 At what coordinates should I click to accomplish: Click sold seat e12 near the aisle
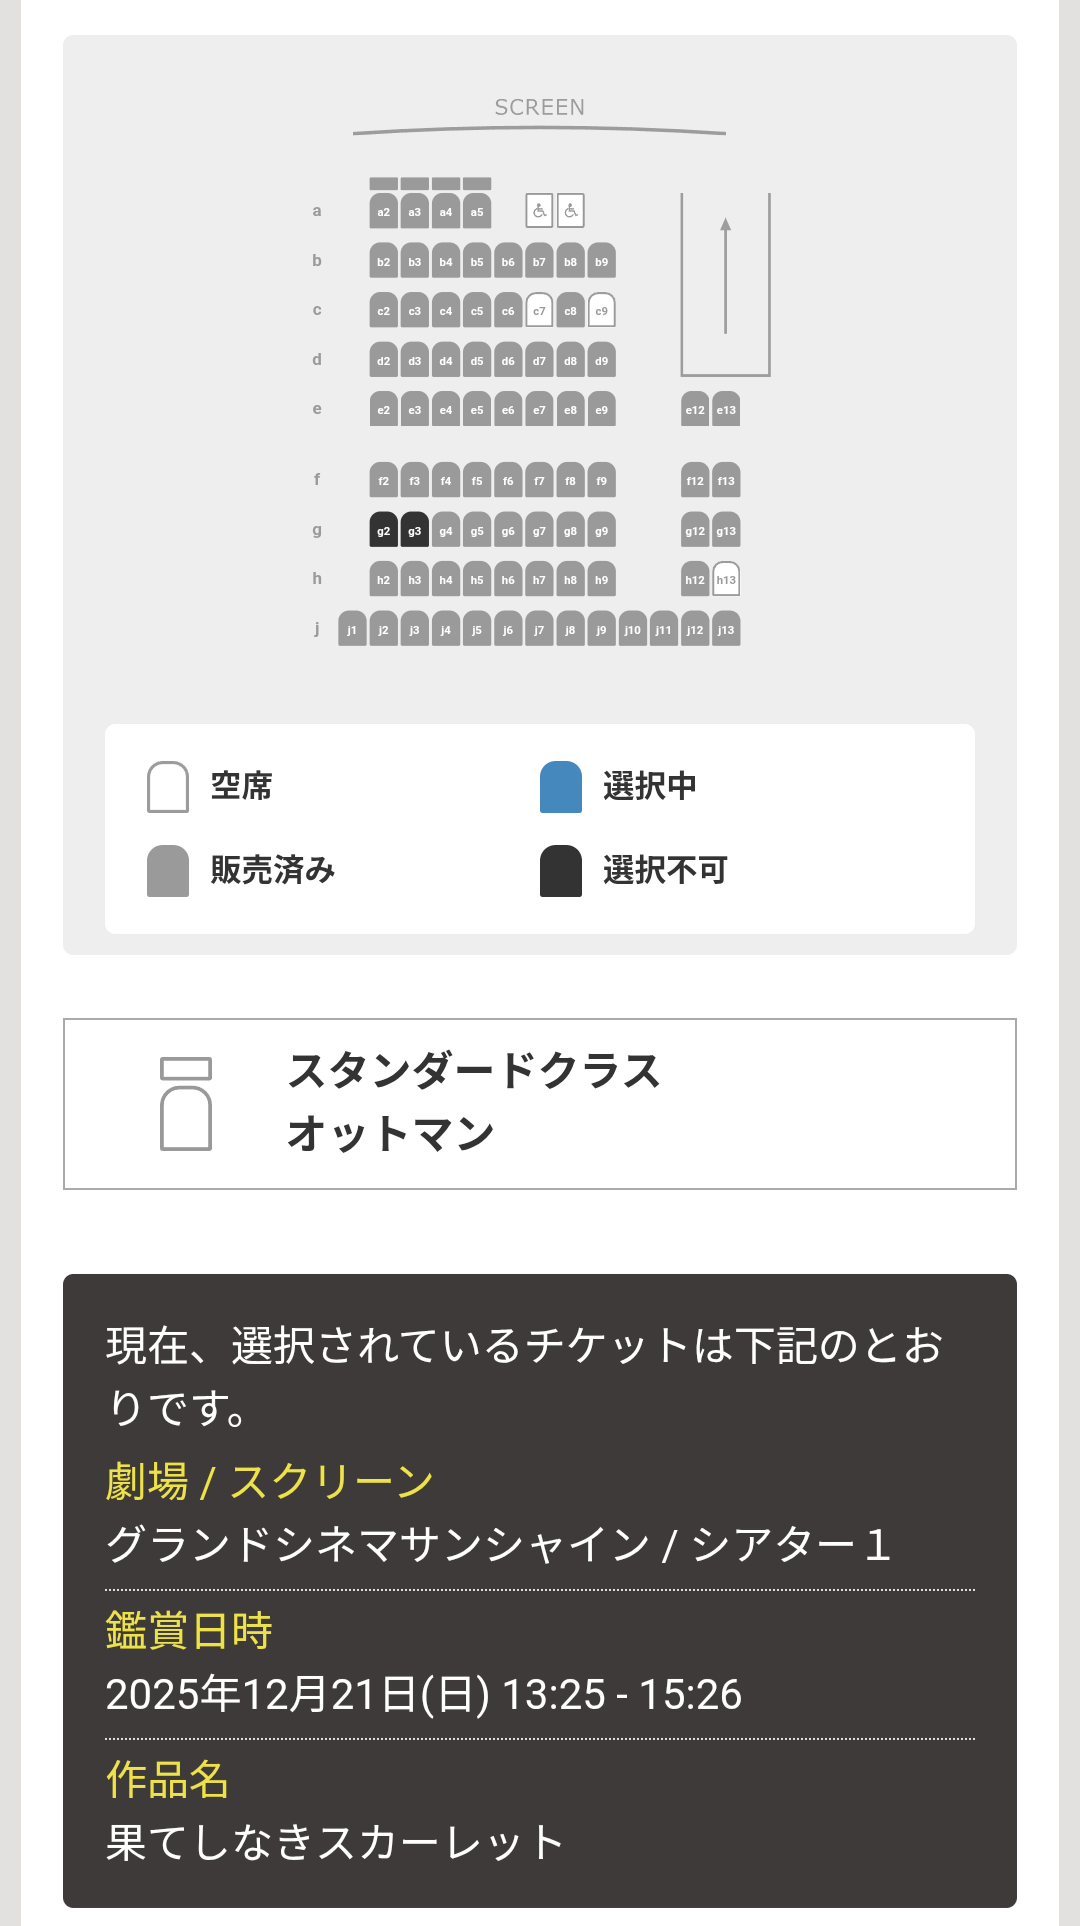click(x=695, y=410)
